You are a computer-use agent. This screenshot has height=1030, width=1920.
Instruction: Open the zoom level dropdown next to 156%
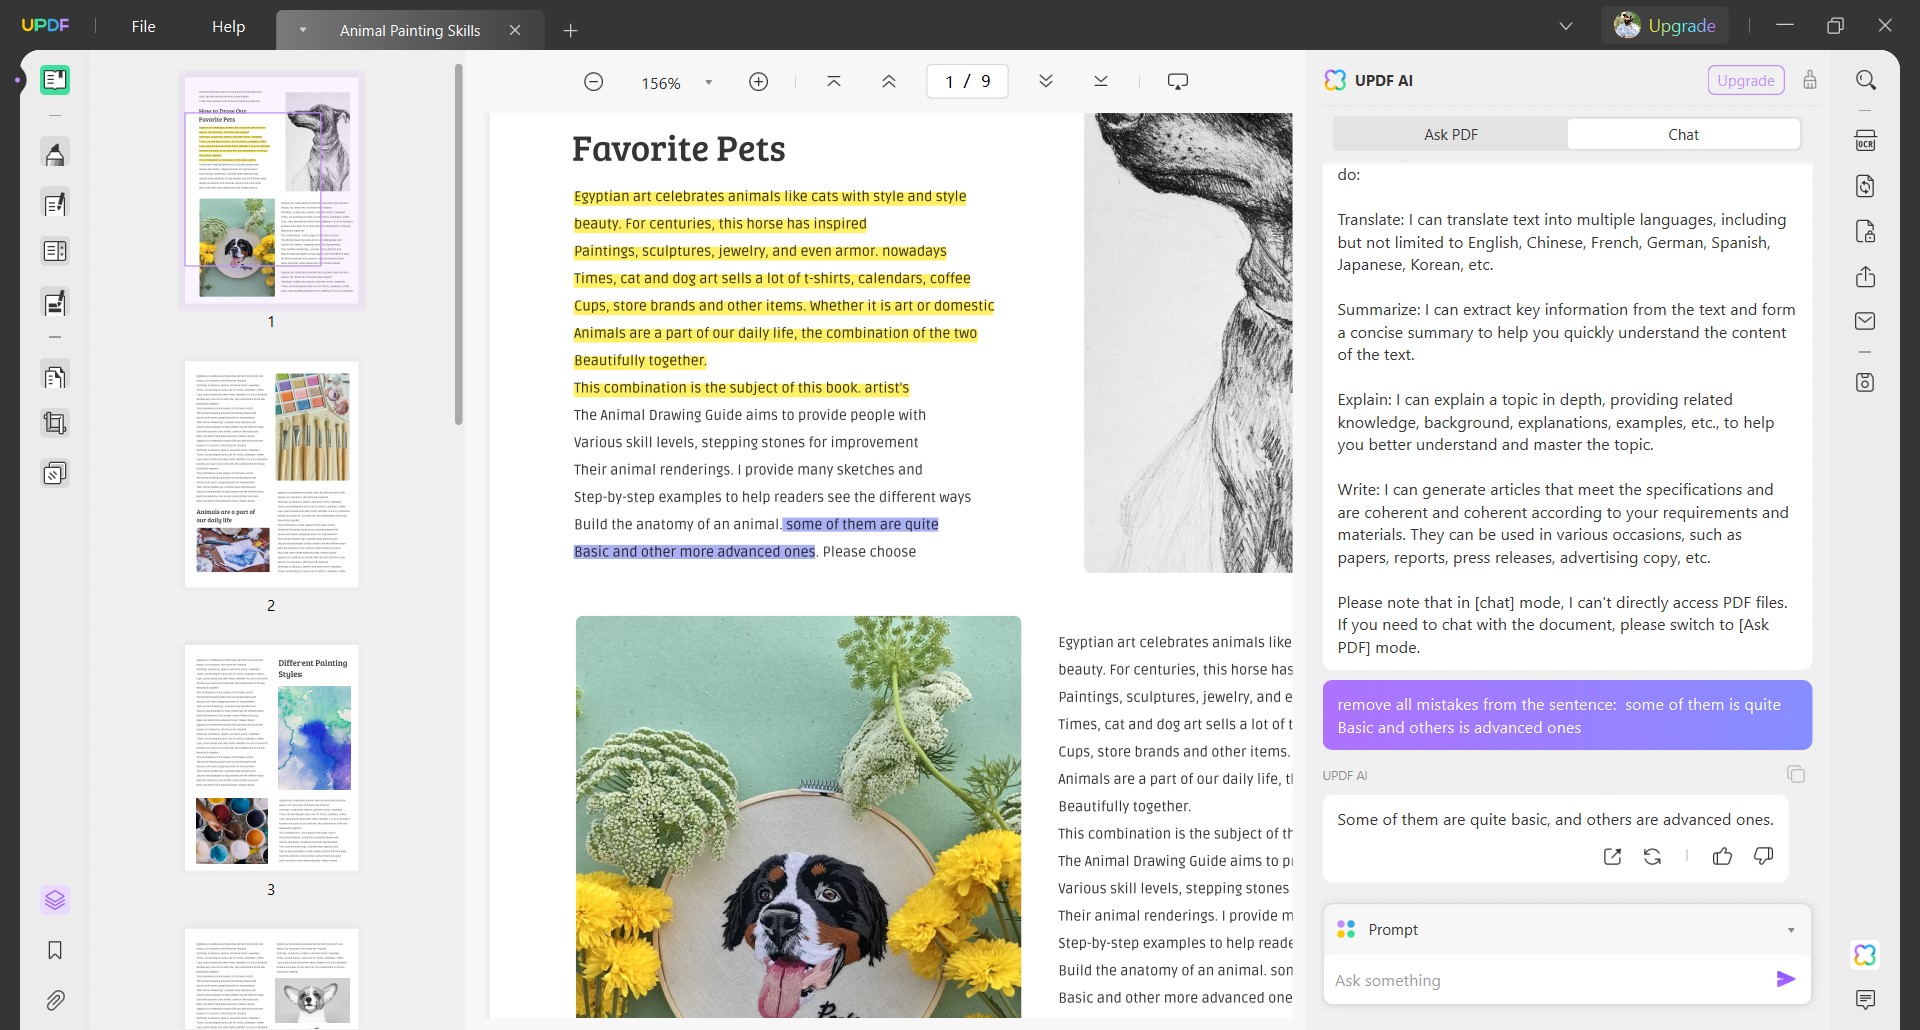(709, 82)
